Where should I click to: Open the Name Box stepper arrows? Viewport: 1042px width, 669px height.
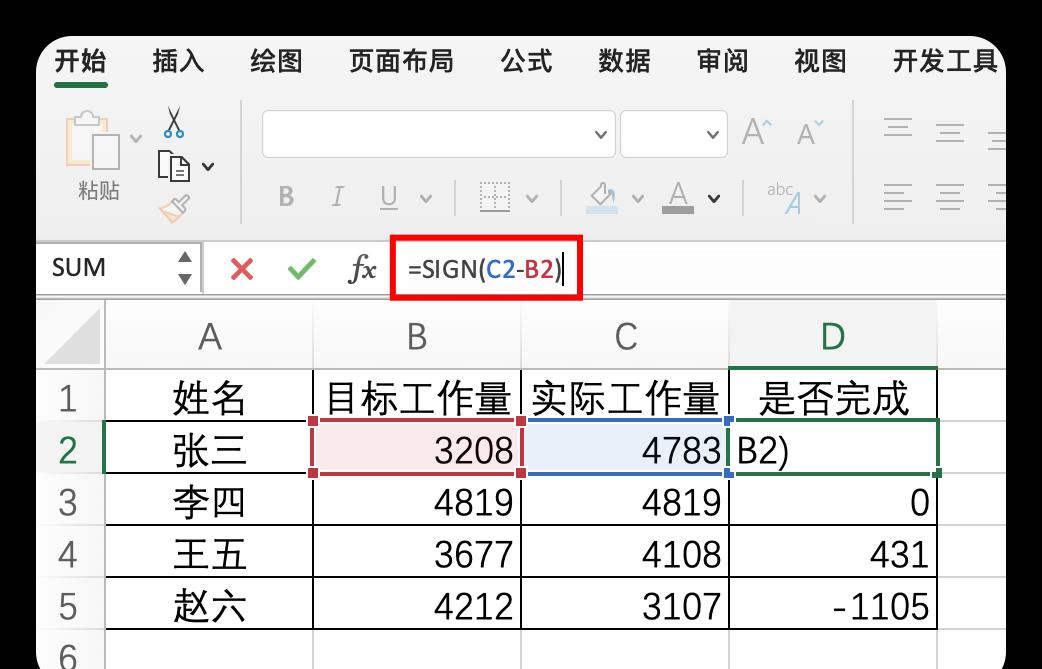coord(185,268)
